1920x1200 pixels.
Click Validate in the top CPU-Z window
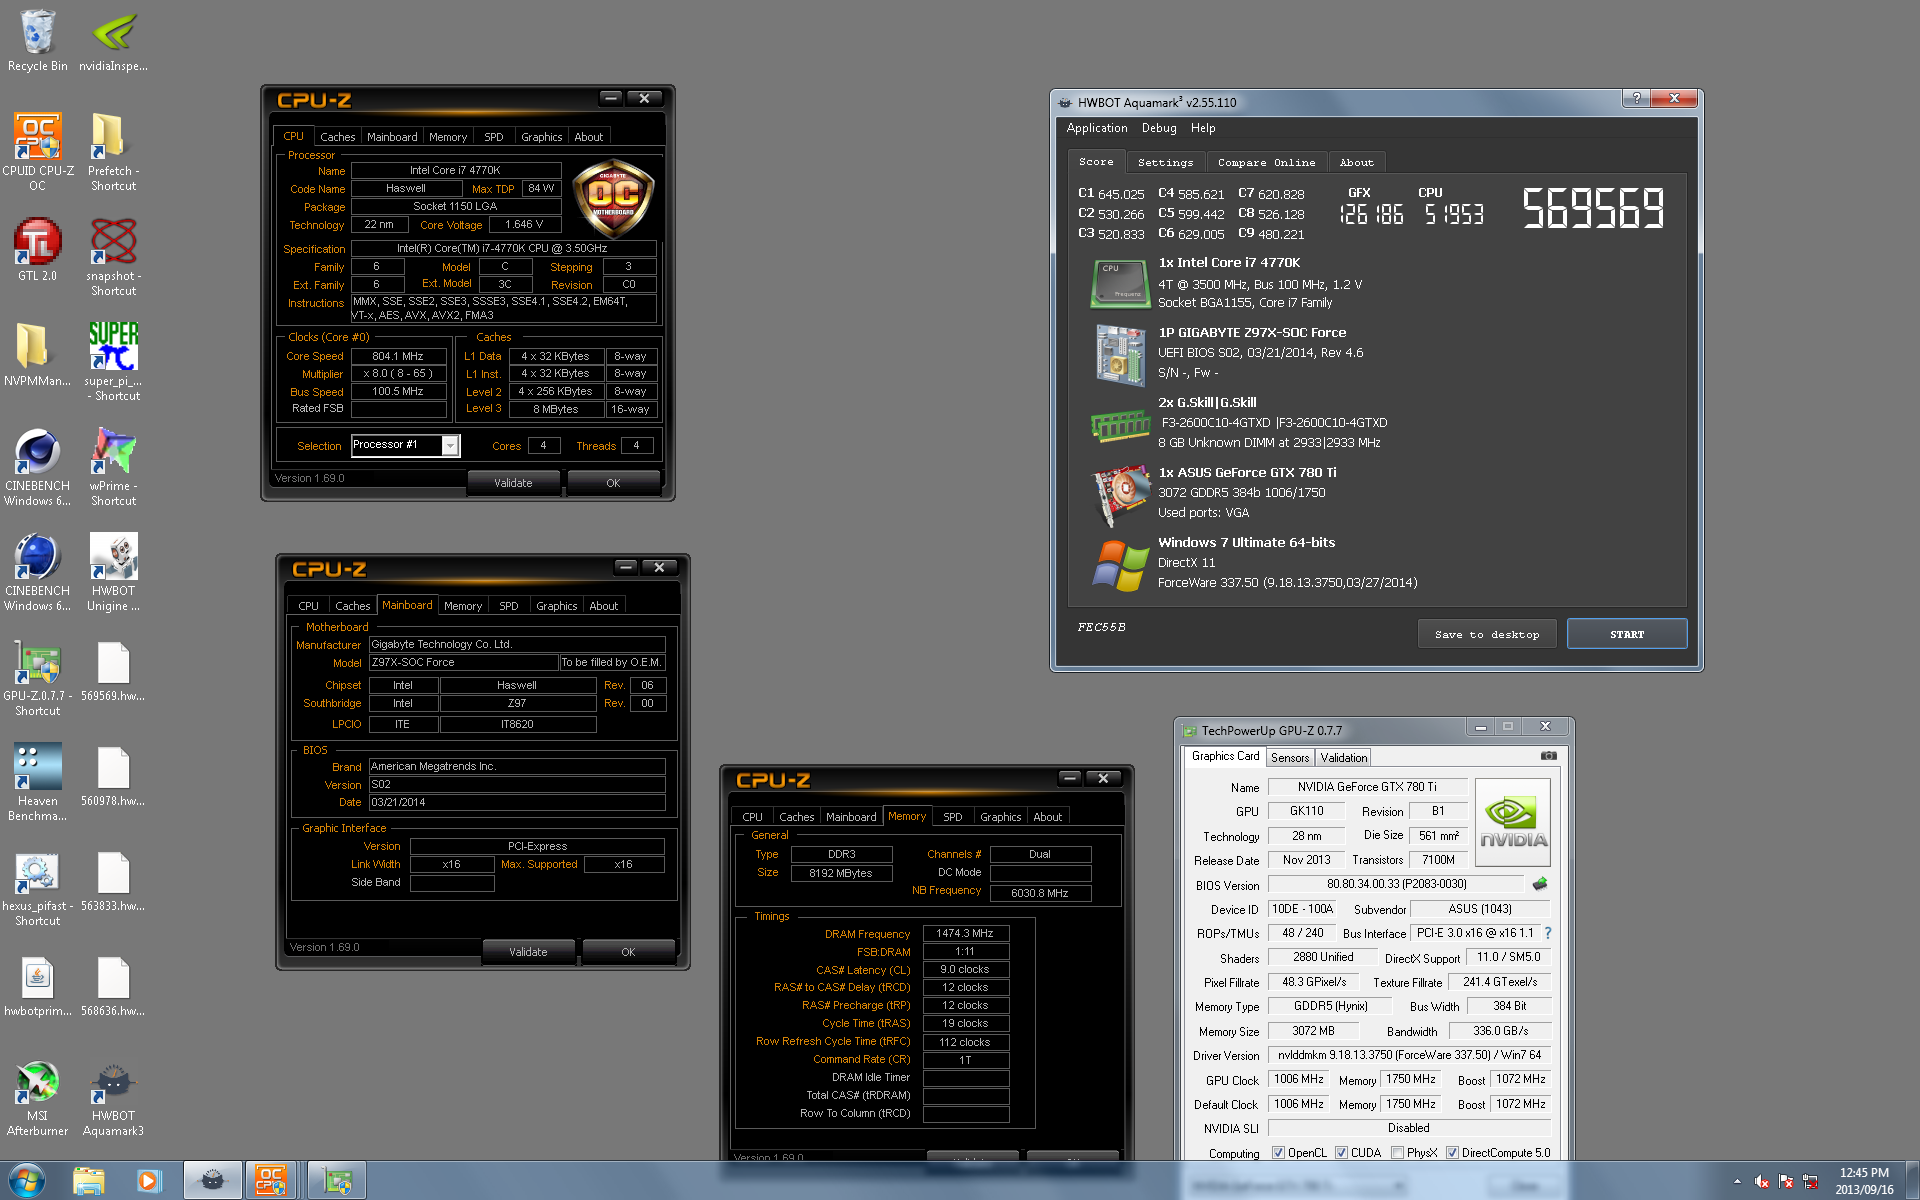pos(513,483)
